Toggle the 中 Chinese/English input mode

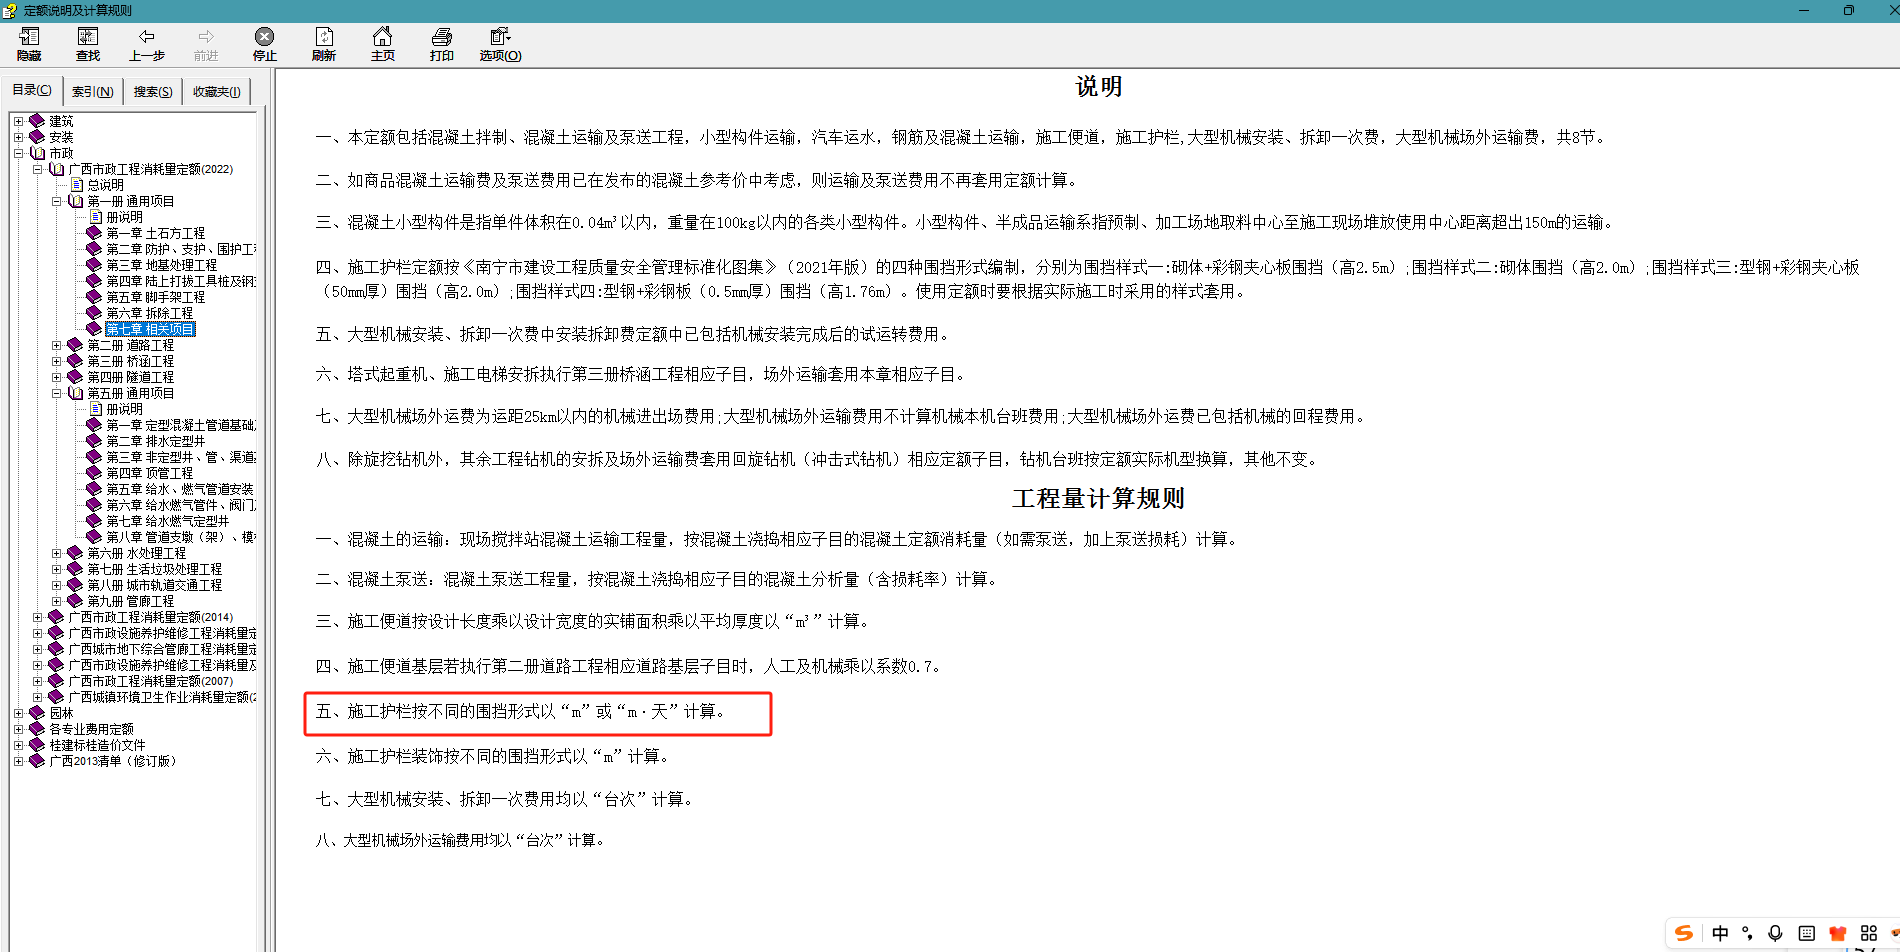click(x=1720, y=933)
